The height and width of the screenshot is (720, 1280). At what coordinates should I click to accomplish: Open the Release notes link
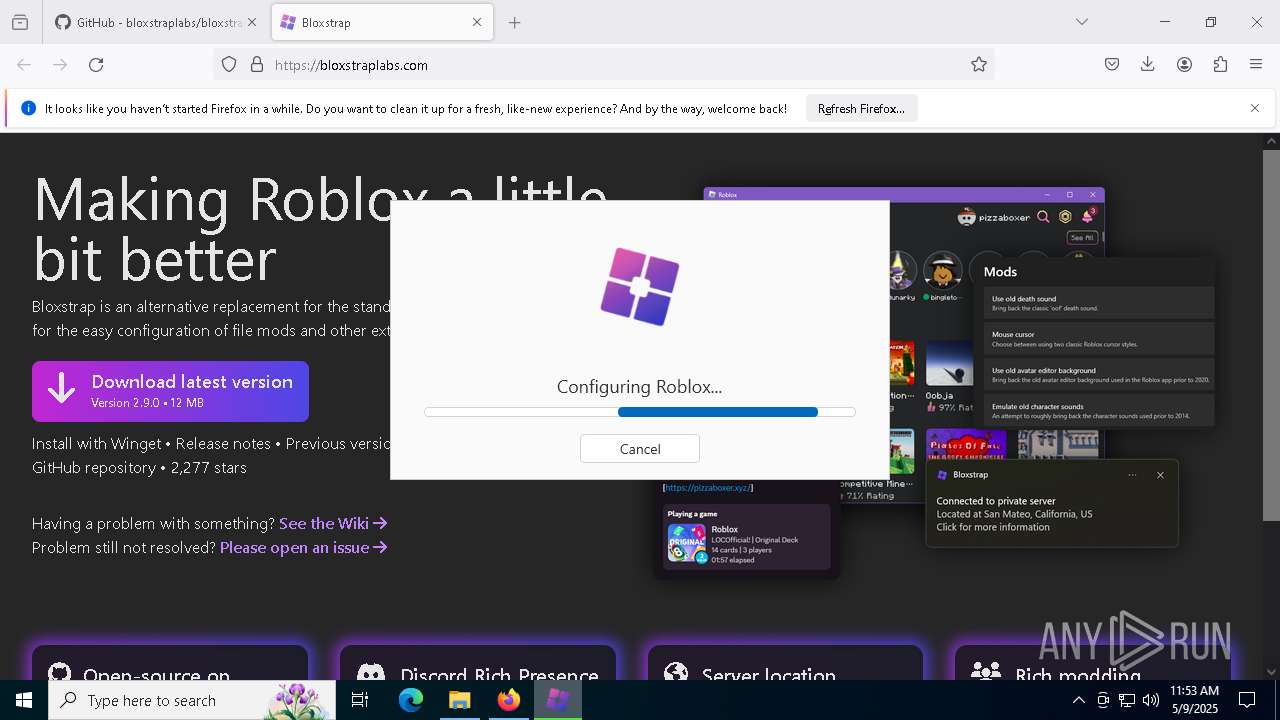click(x=223, y=443)
